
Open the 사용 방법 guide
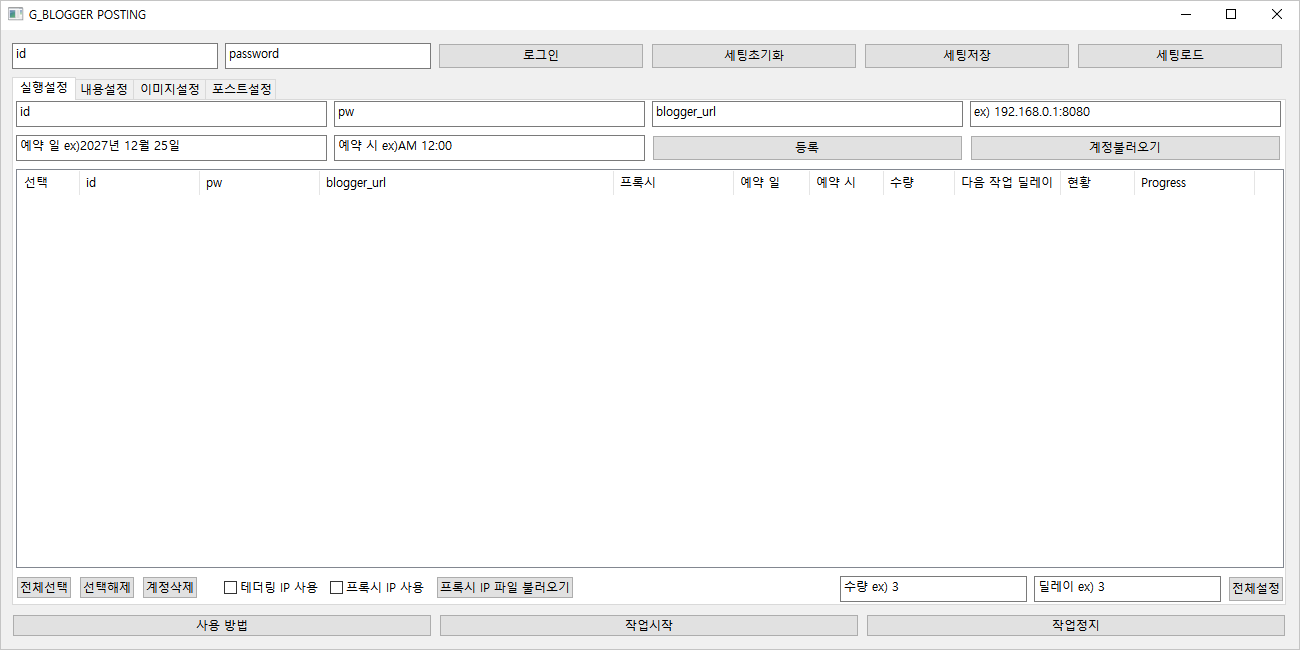coord(221,626)
